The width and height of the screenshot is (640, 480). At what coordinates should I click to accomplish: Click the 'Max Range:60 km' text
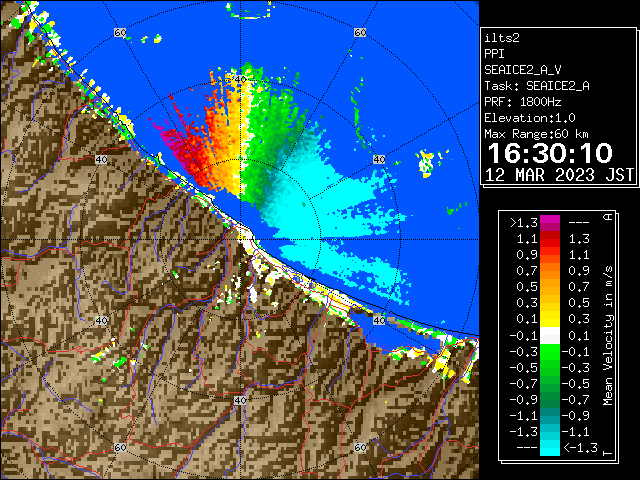[536, 134]
